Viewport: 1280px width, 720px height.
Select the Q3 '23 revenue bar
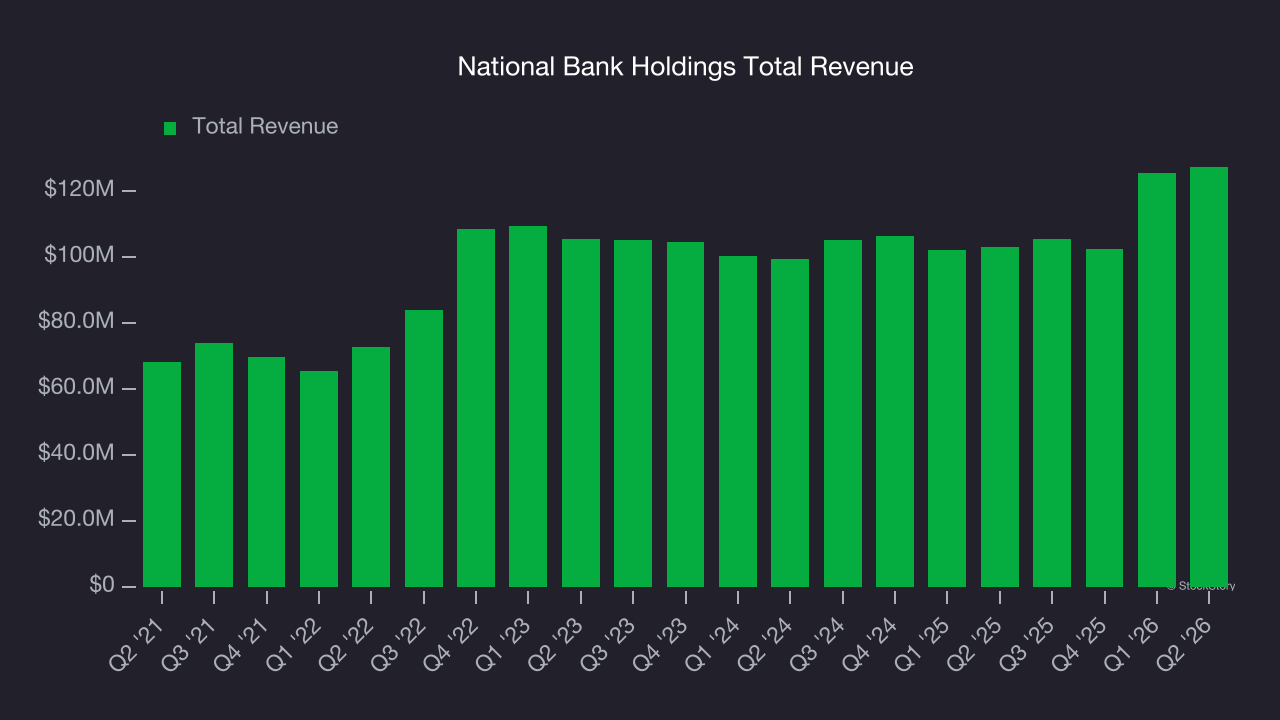click(x=633, y=413)
